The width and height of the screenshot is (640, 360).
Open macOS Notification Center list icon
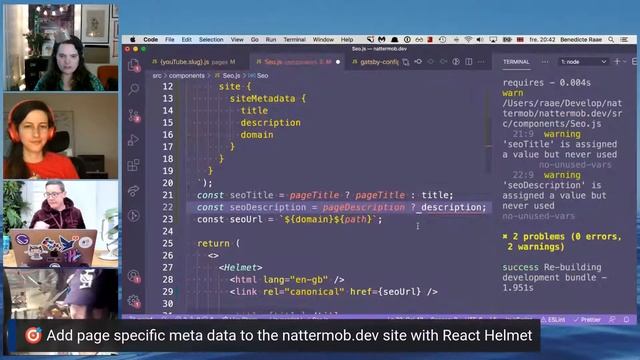[x=624, y=40]
